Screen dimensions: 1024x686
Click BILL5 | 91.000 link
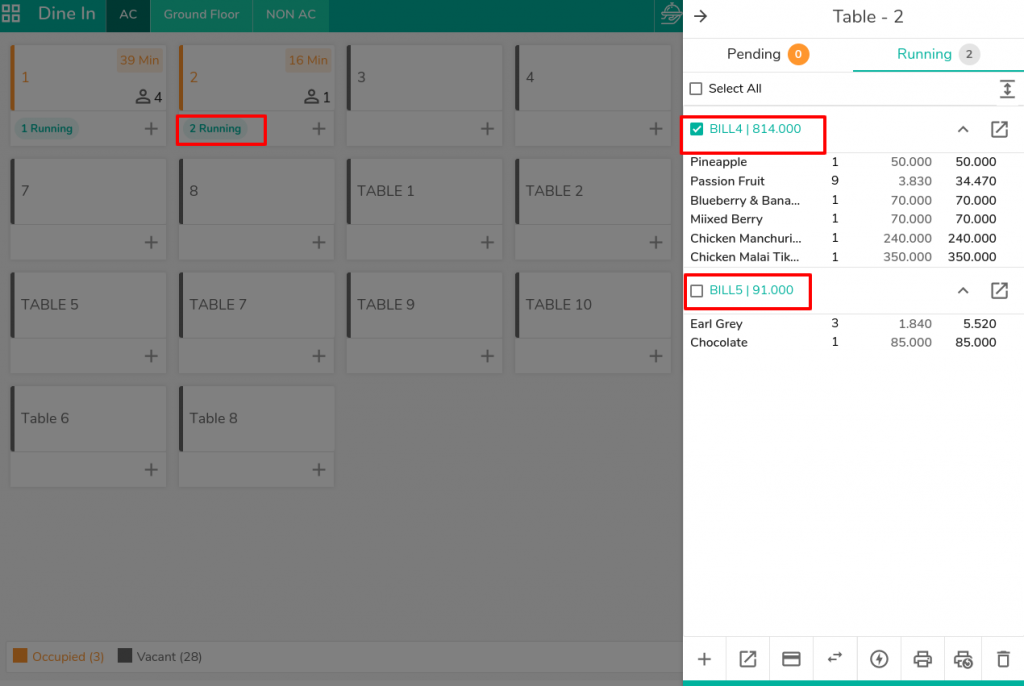point(751,290)
